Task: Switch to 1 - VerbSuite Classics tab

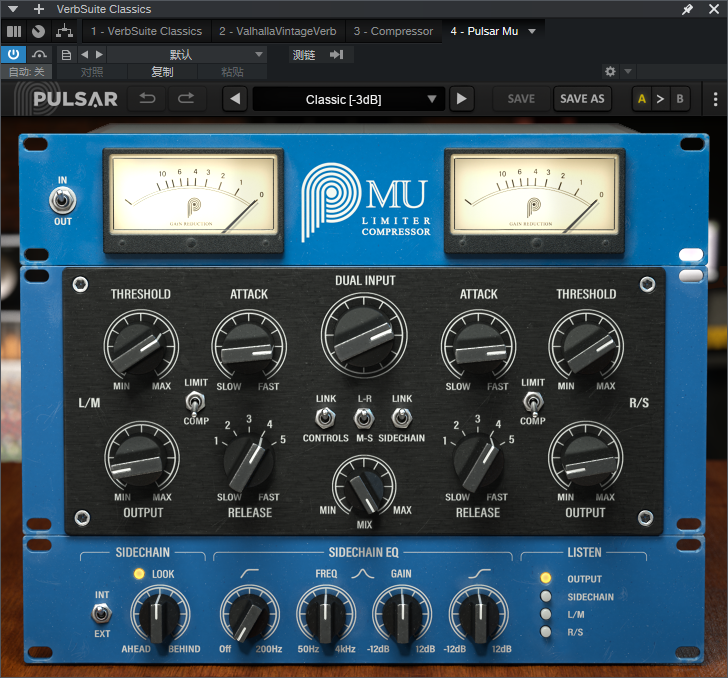Action: pos(146,31)
